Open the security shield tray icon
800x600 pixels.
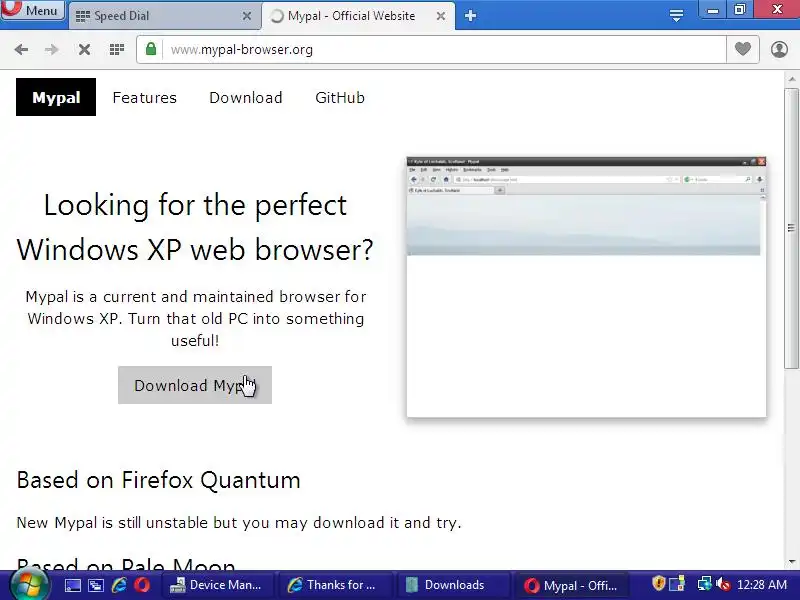pos(658,583)
